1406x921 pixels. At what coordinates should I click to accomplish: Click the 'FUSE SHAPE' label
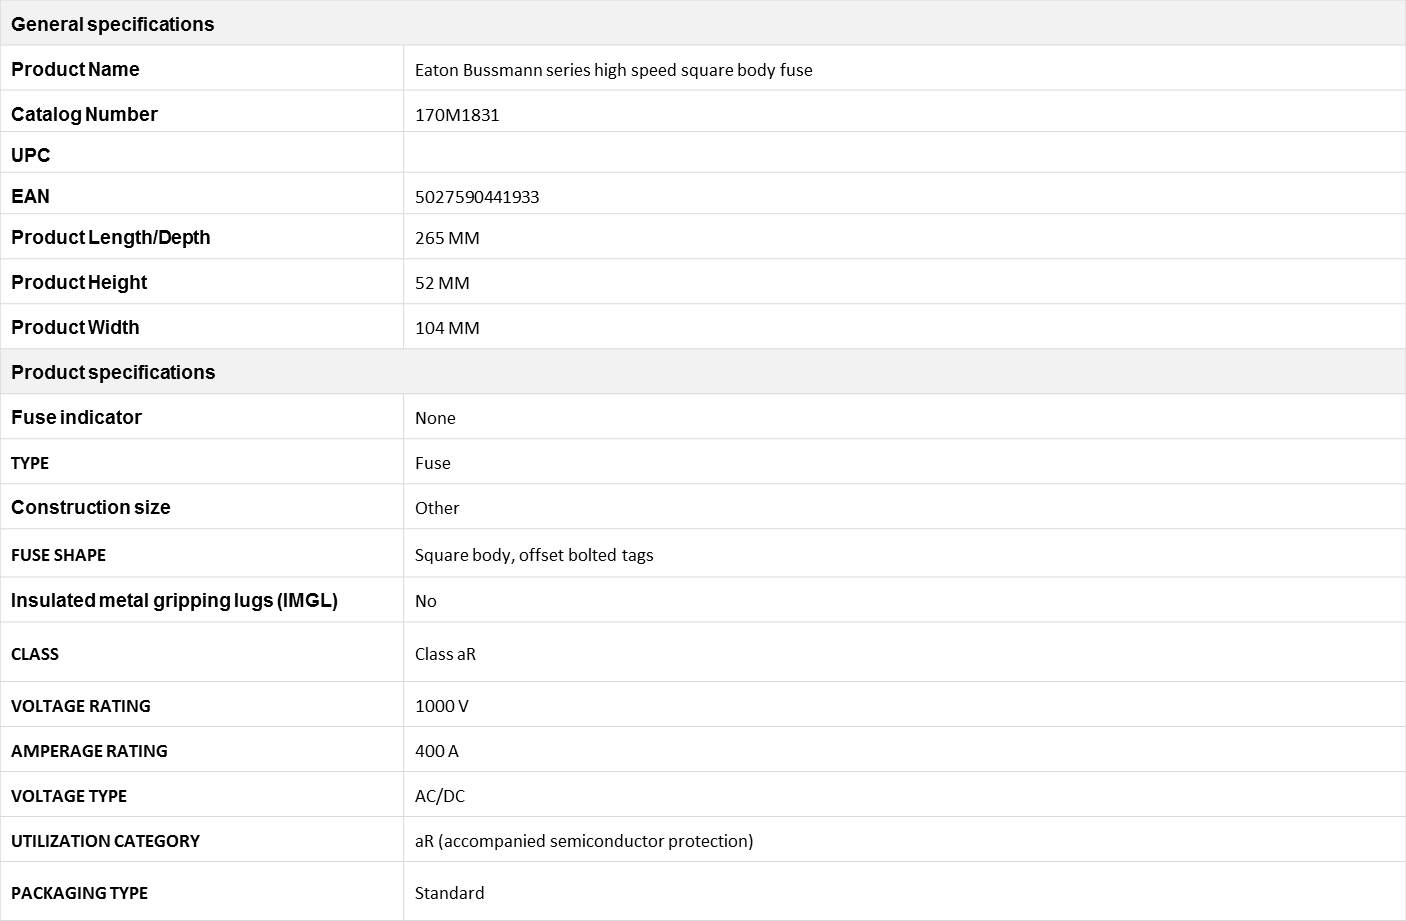(x=58, y=555)
